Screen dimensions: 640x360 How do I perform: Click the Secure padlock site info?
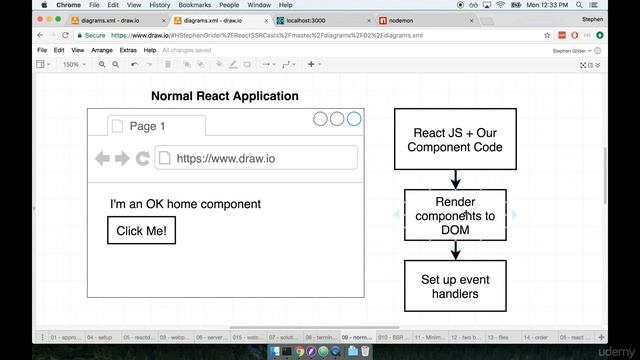click(x=91, y=36)
